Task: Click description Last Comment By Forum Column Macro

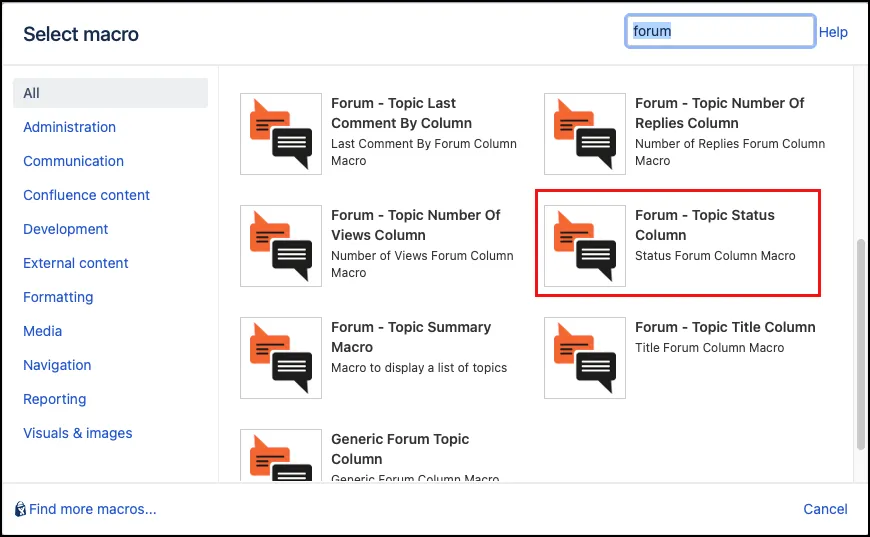Action: tap(424, 152)
